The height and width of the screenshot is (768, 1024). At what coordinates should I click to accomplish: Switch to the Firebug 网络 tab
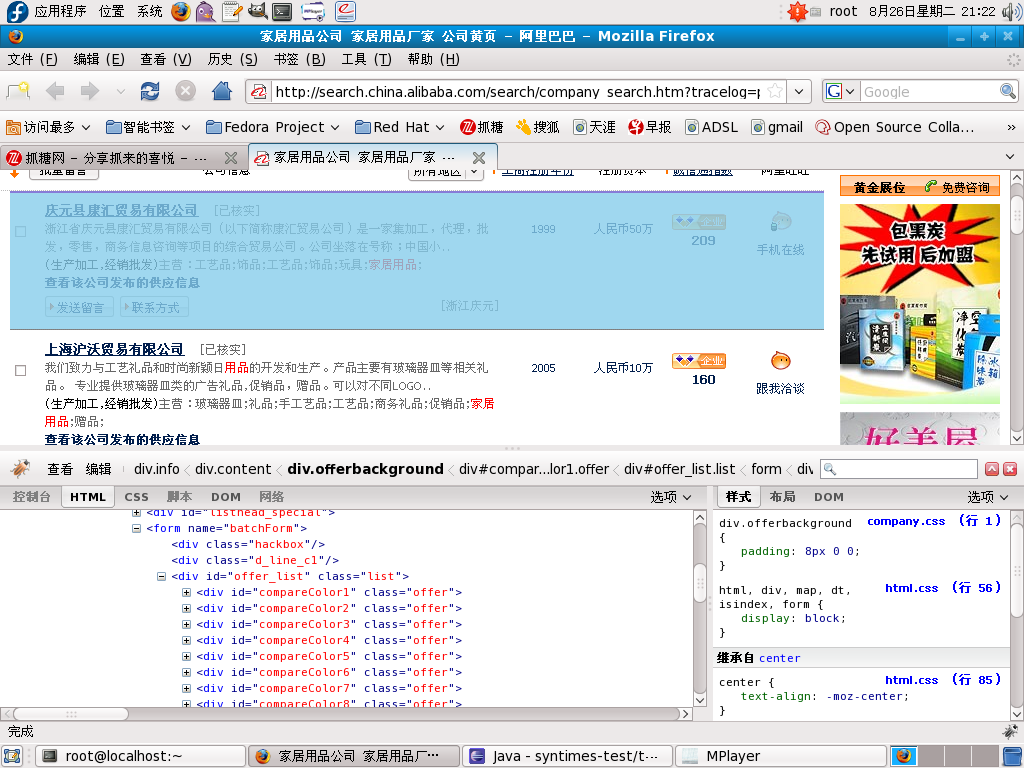point(271,497)
